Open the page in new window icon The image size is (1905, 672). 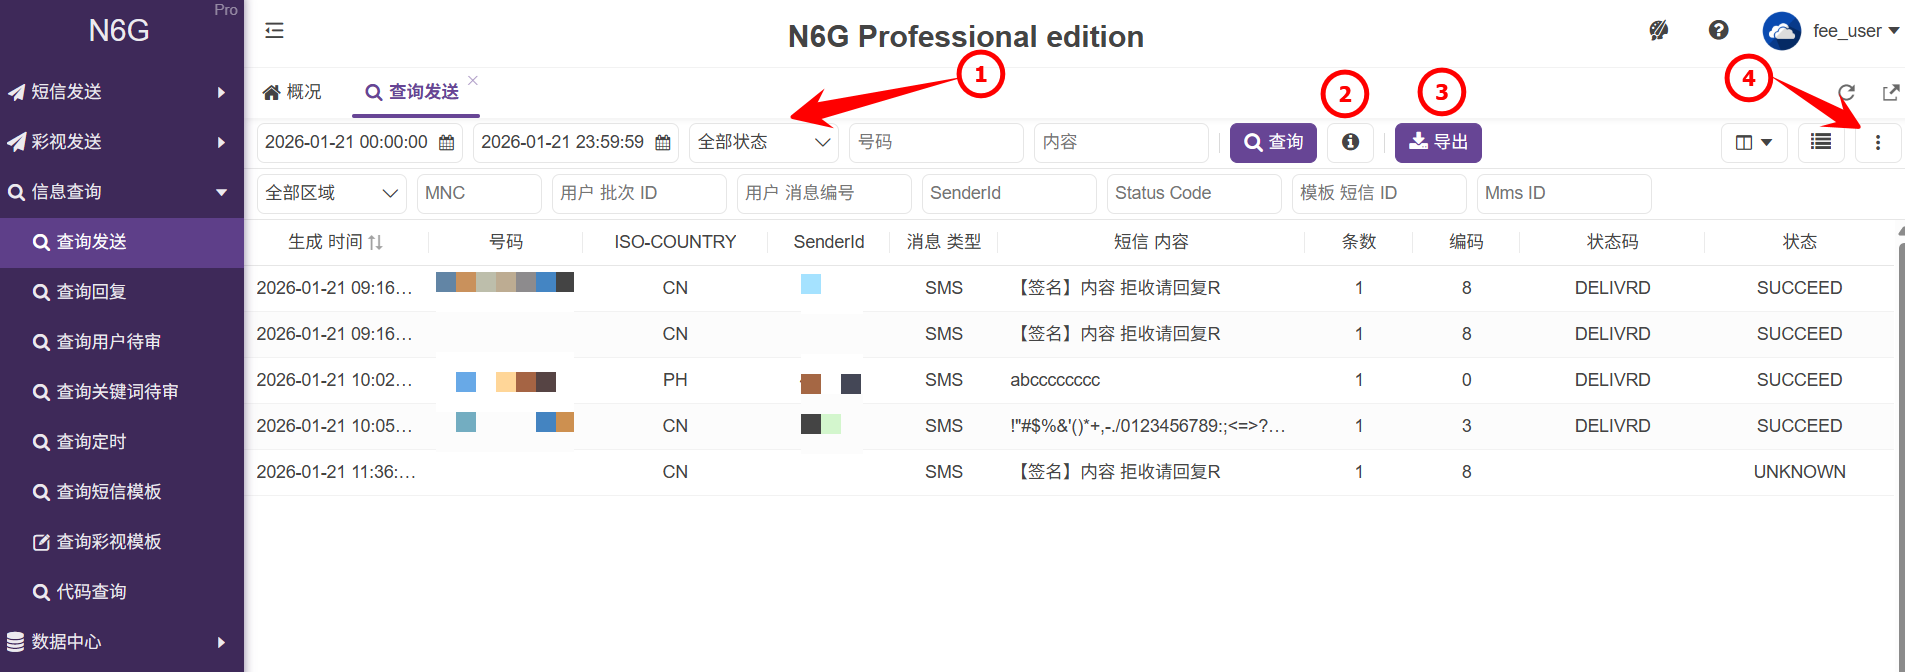[1890, 93]
